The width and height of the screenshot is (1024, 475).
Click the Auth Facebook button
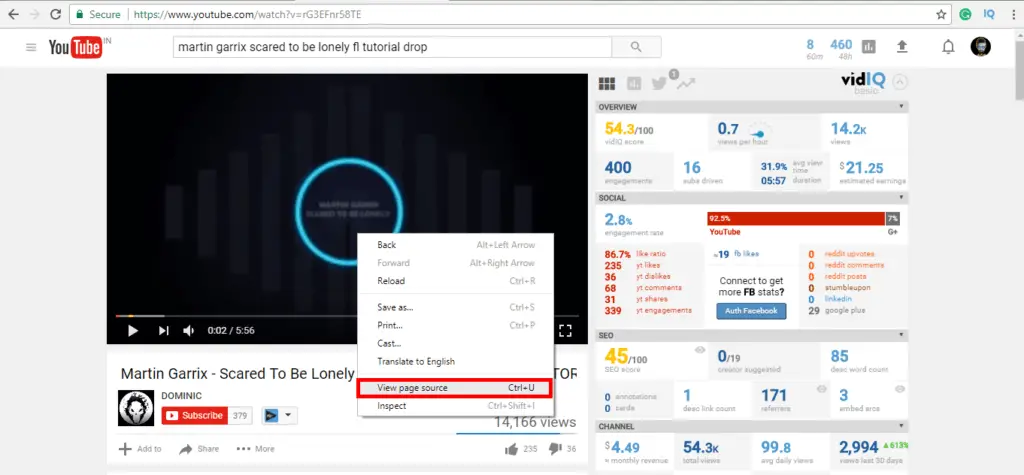coord(751,311)
